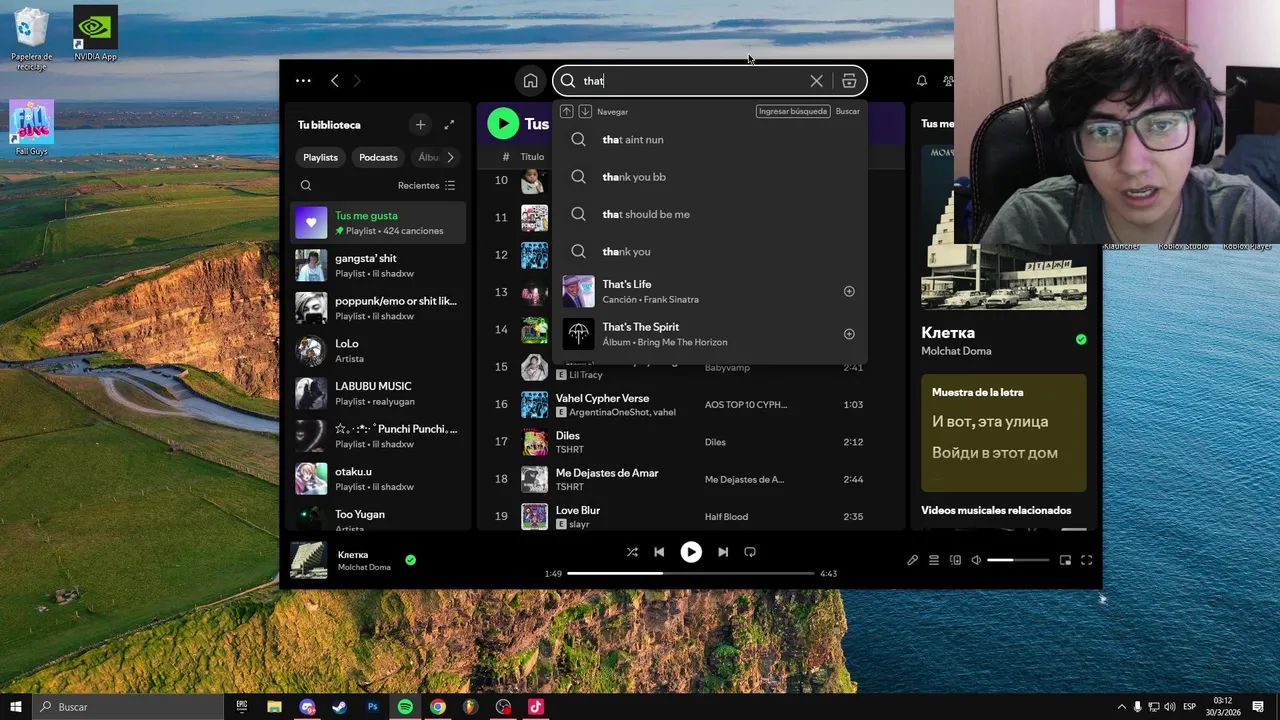Adjust the volume slider
The image size is (1280, 720).
[x=1018, y=561]
